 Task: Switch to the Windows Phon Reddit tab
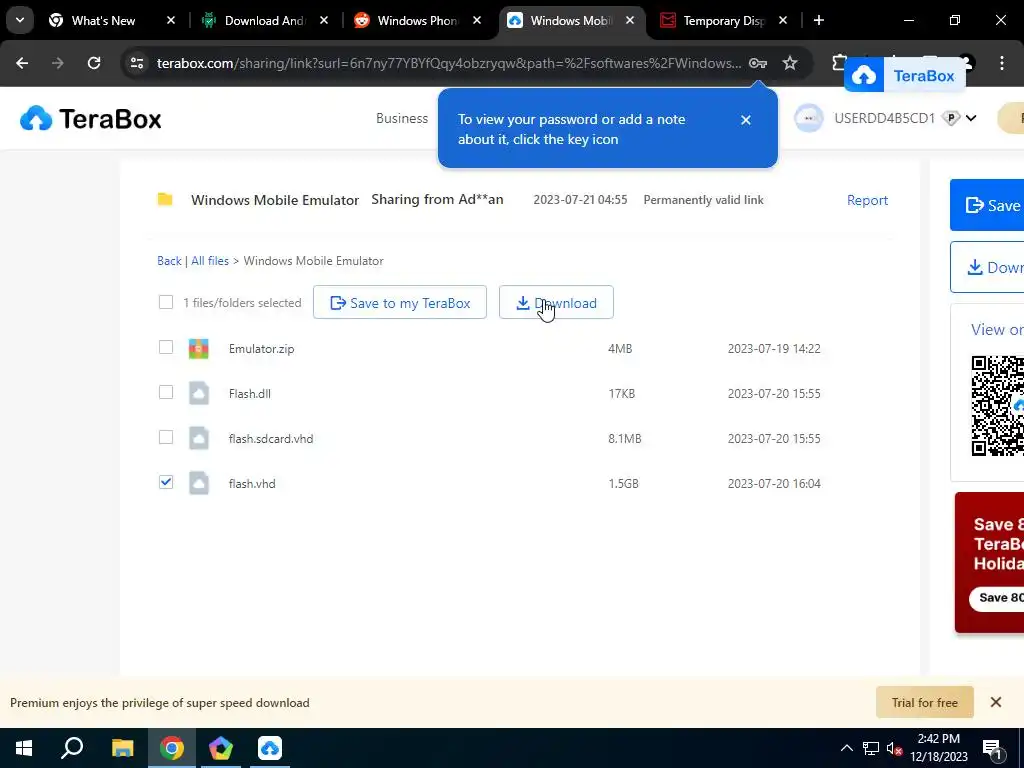pyautogui.click(x=419, y=21)
